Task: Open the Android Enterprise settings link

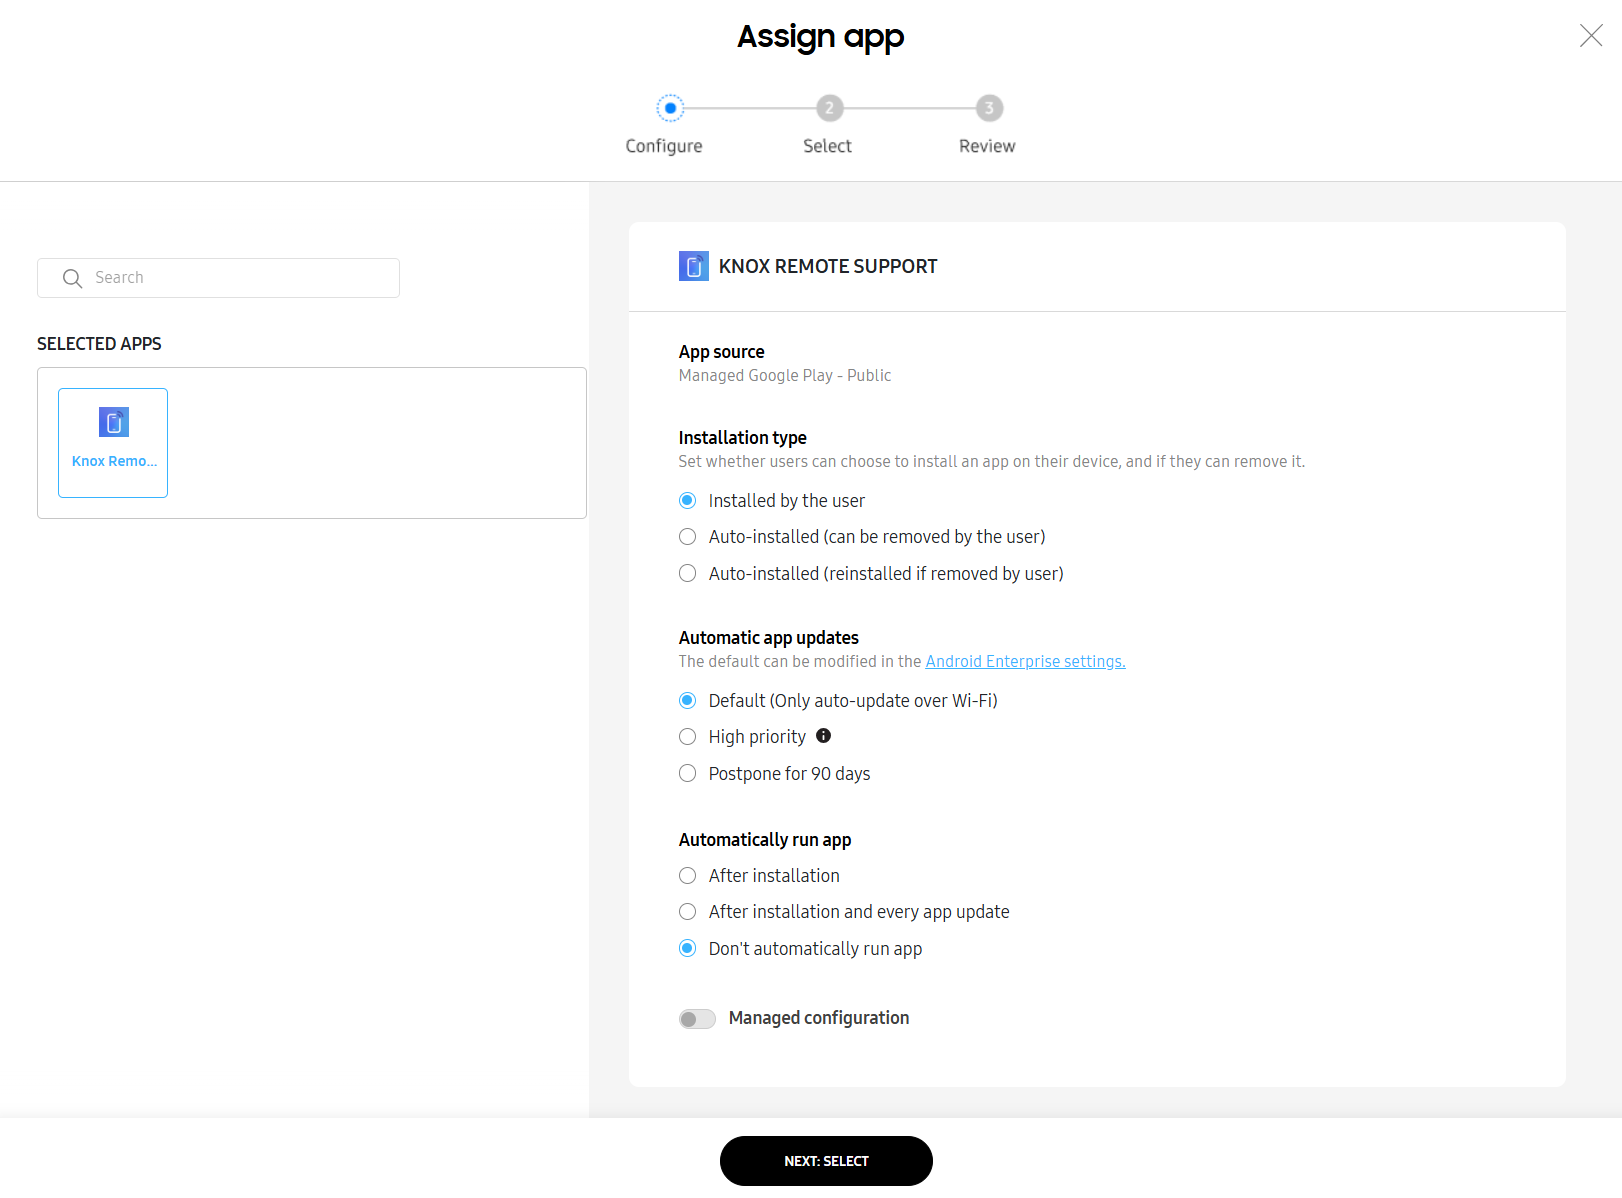Action: click(1025, 661)
